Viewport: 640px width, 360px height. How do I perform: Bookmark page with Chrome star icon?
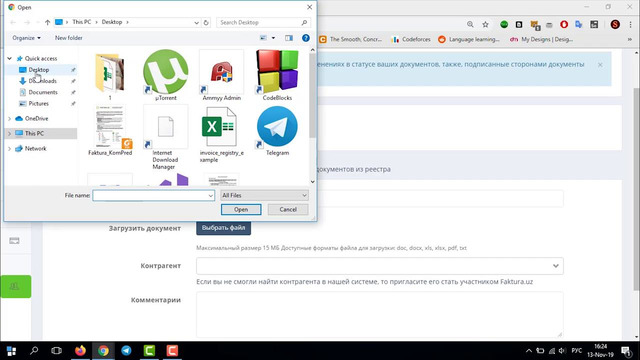(x=485, y=24)
